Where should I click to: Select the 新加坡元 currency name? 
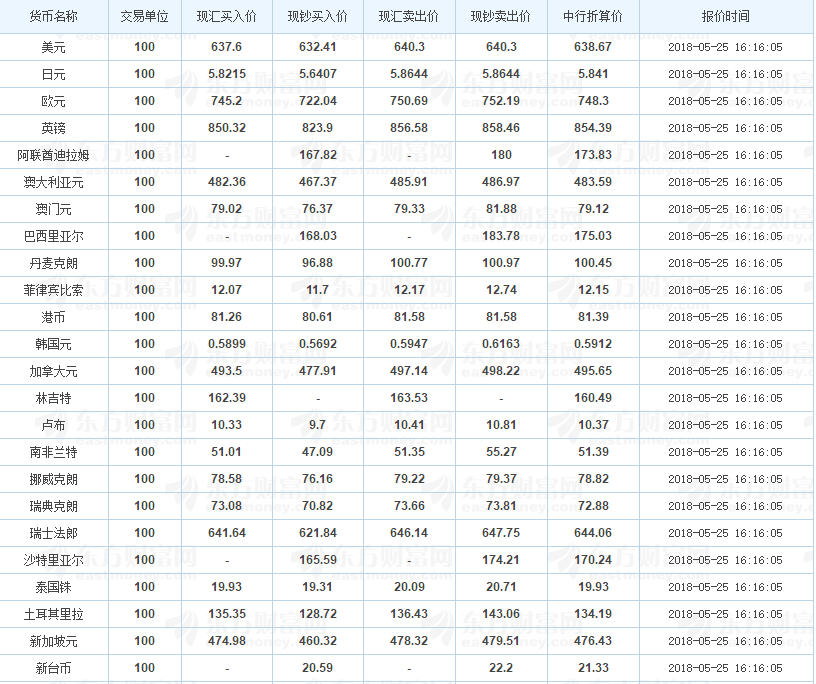(x=54, y=641)
